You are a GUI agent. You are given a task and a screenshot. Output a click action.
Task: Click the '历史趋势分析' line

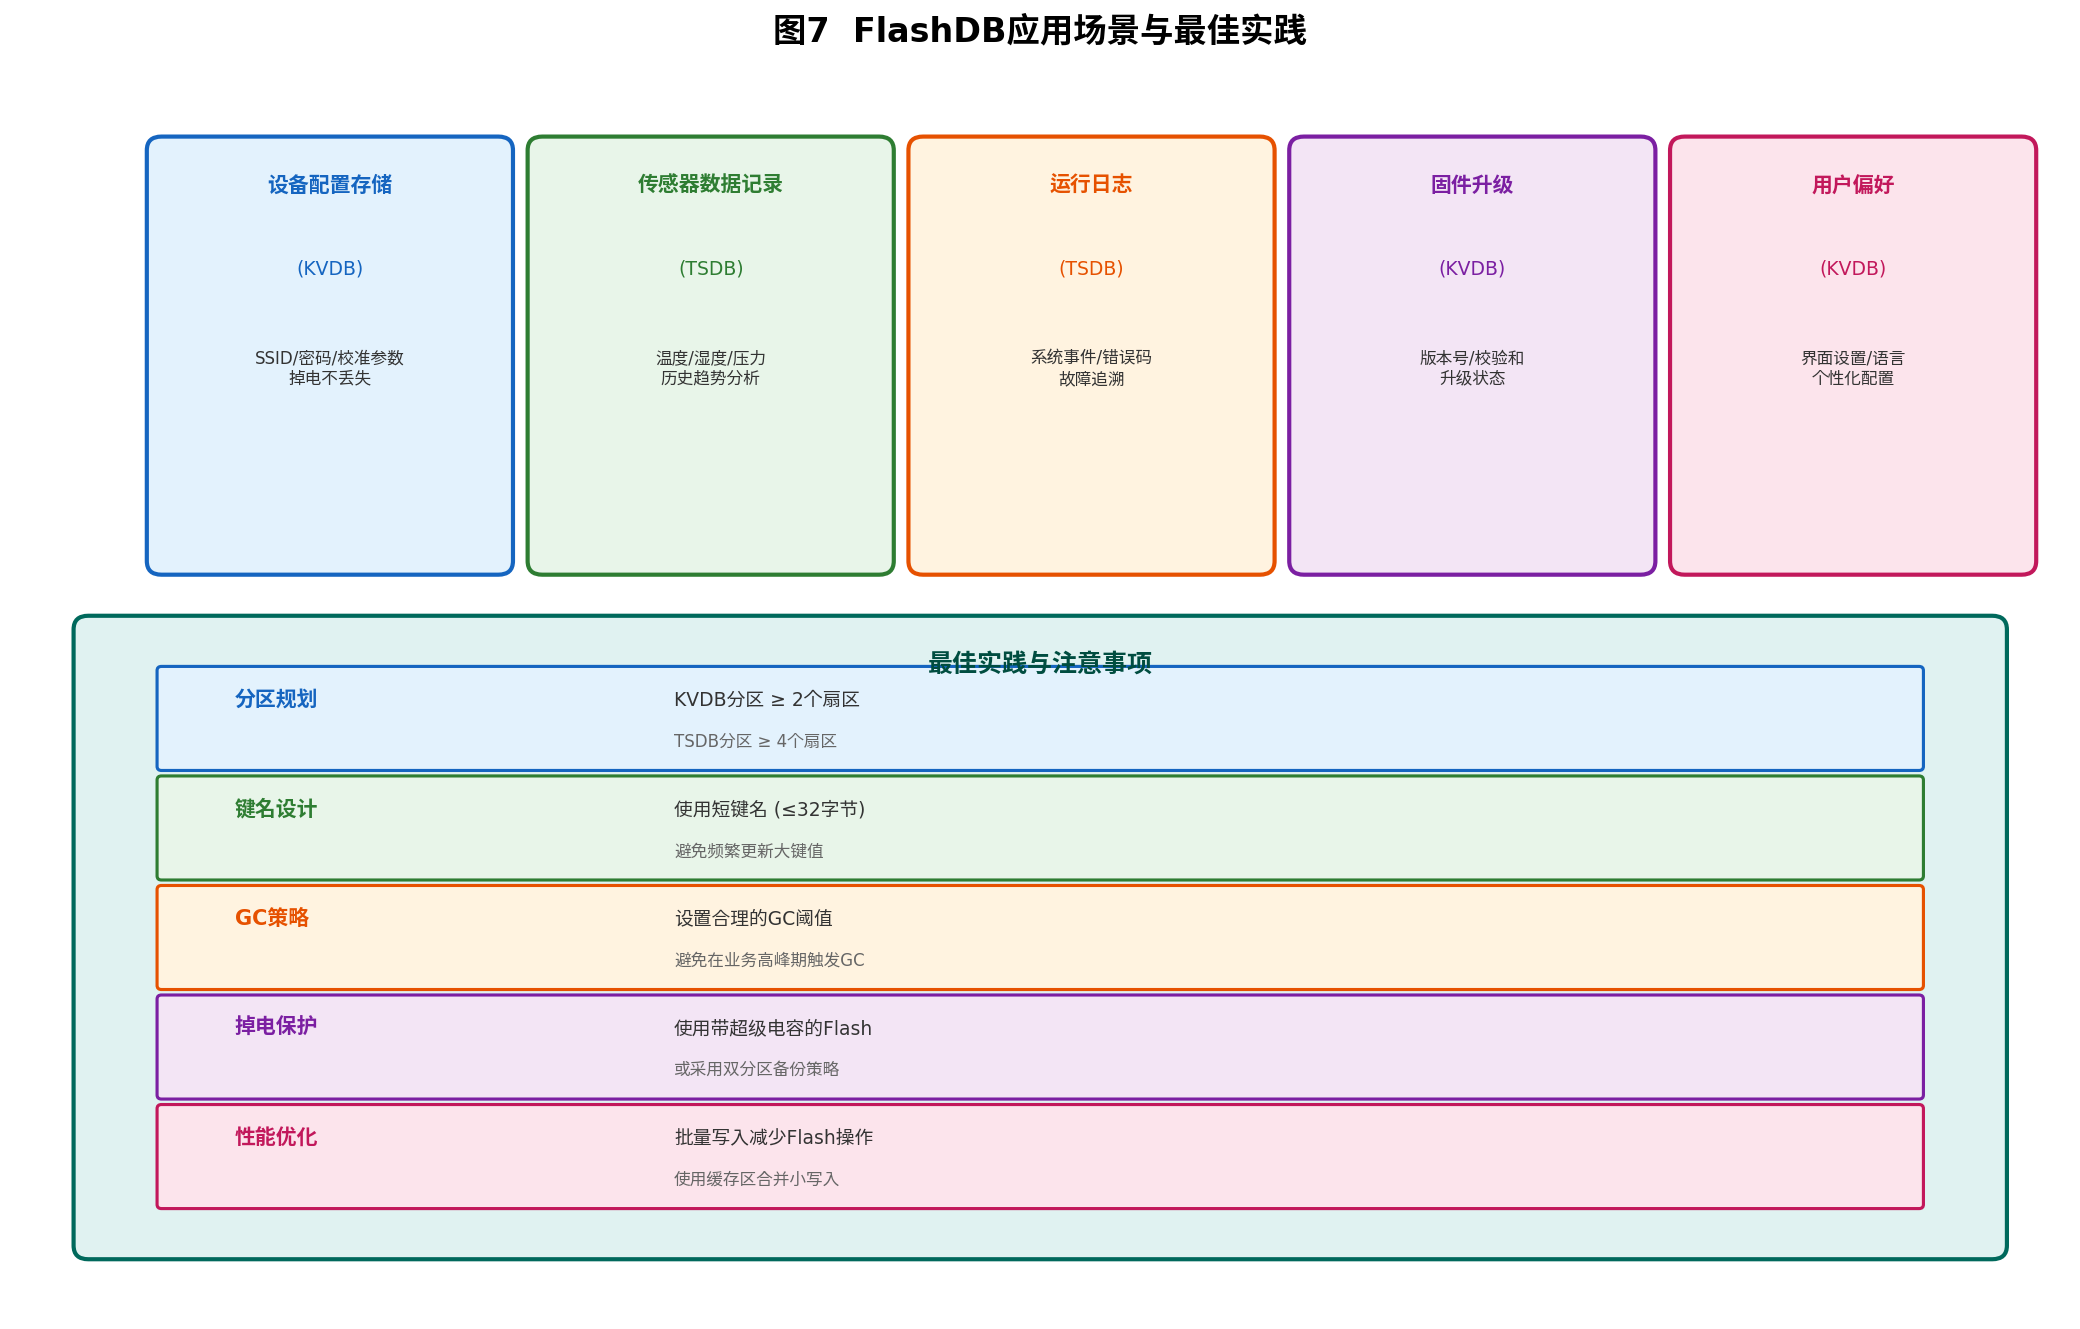[710, 378]
